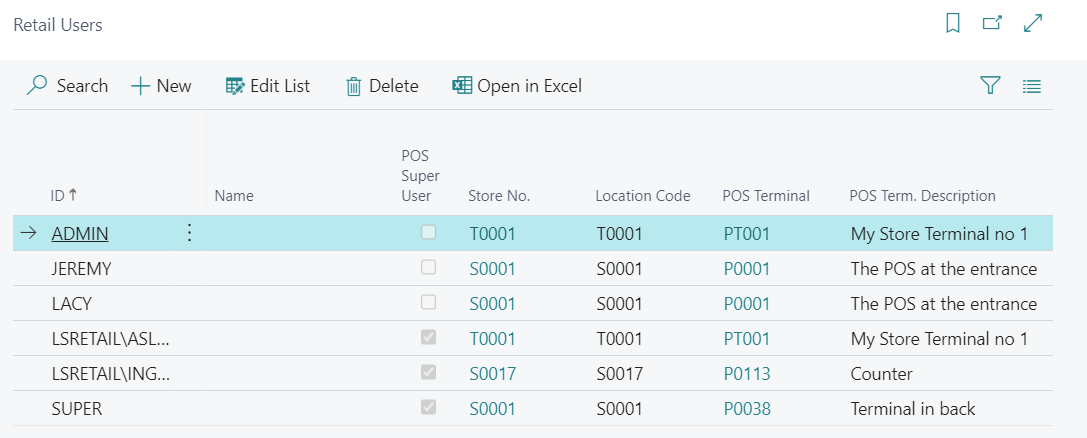Viewport: 1087px width, 438px height.
Task: Open page in new window icon
Action: (x=992, y=23)
